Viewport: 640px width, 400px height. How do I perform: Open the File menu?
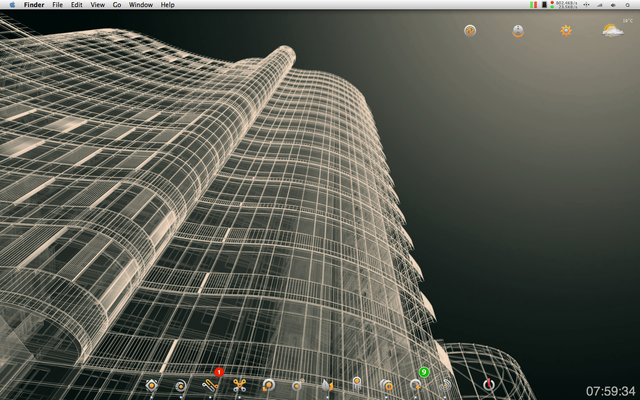(x=58, y=5)
